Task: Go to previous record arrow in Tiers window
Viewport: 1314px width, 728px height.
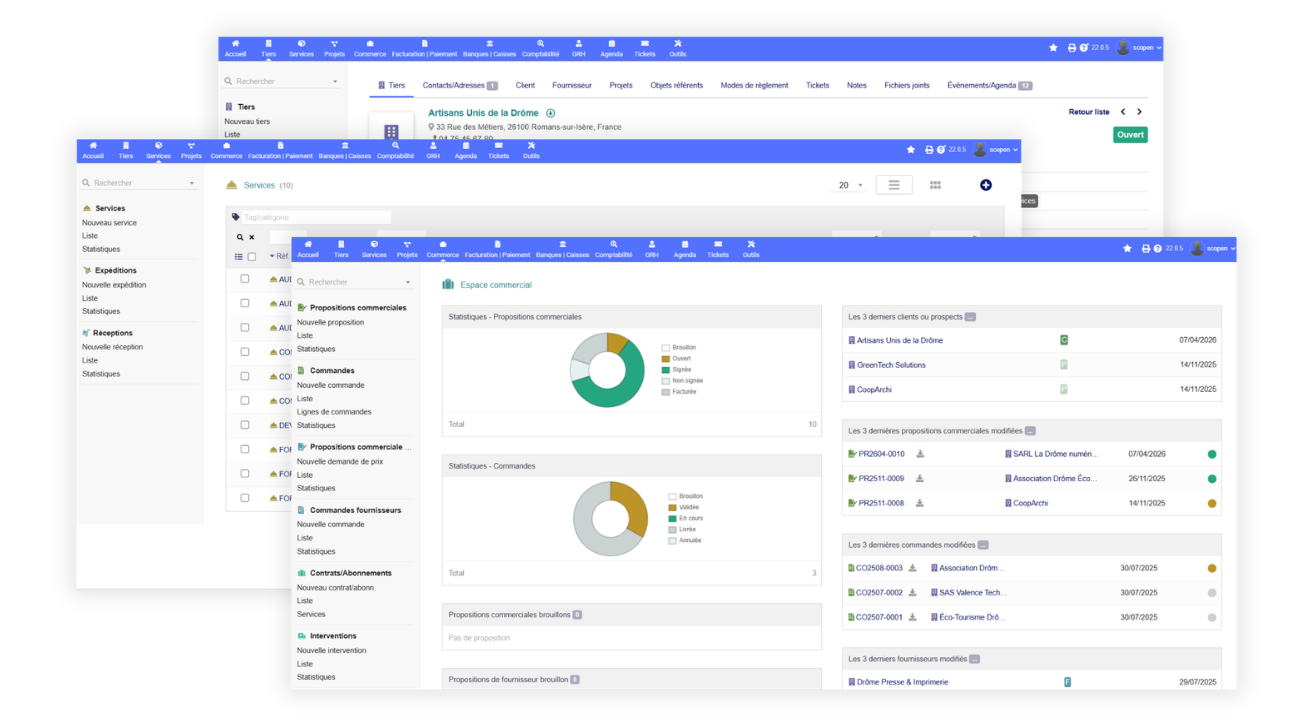Action: click(1123, 112)
